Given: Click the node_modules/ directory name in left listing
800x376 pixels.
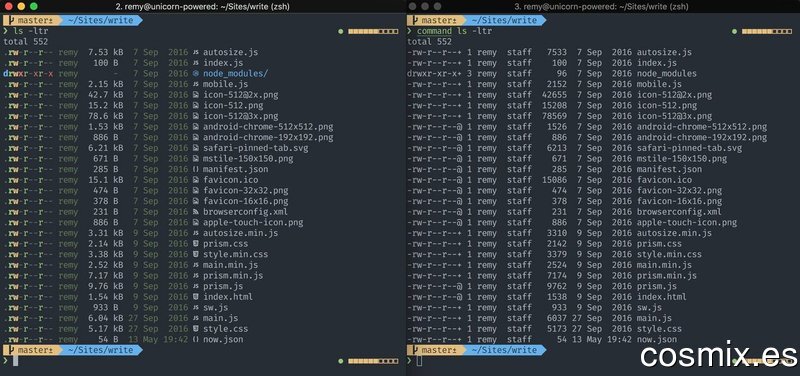Looking at the screenshot, I should [236, 73].
